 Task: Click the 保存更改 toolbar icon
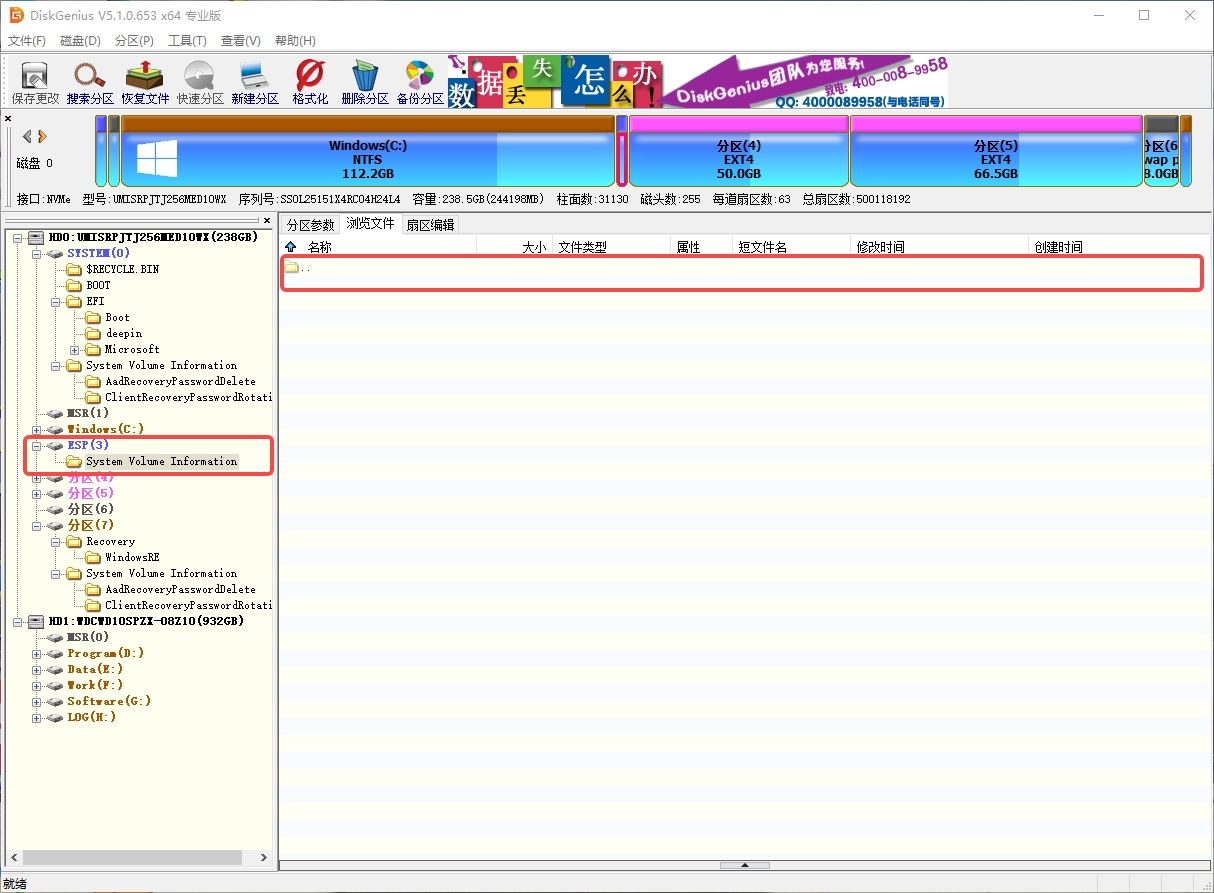(x=36, y=82)
